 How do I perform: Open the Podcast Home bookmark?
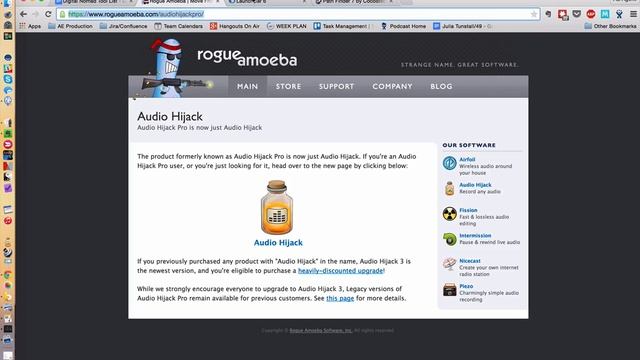[x=403, y=26]
